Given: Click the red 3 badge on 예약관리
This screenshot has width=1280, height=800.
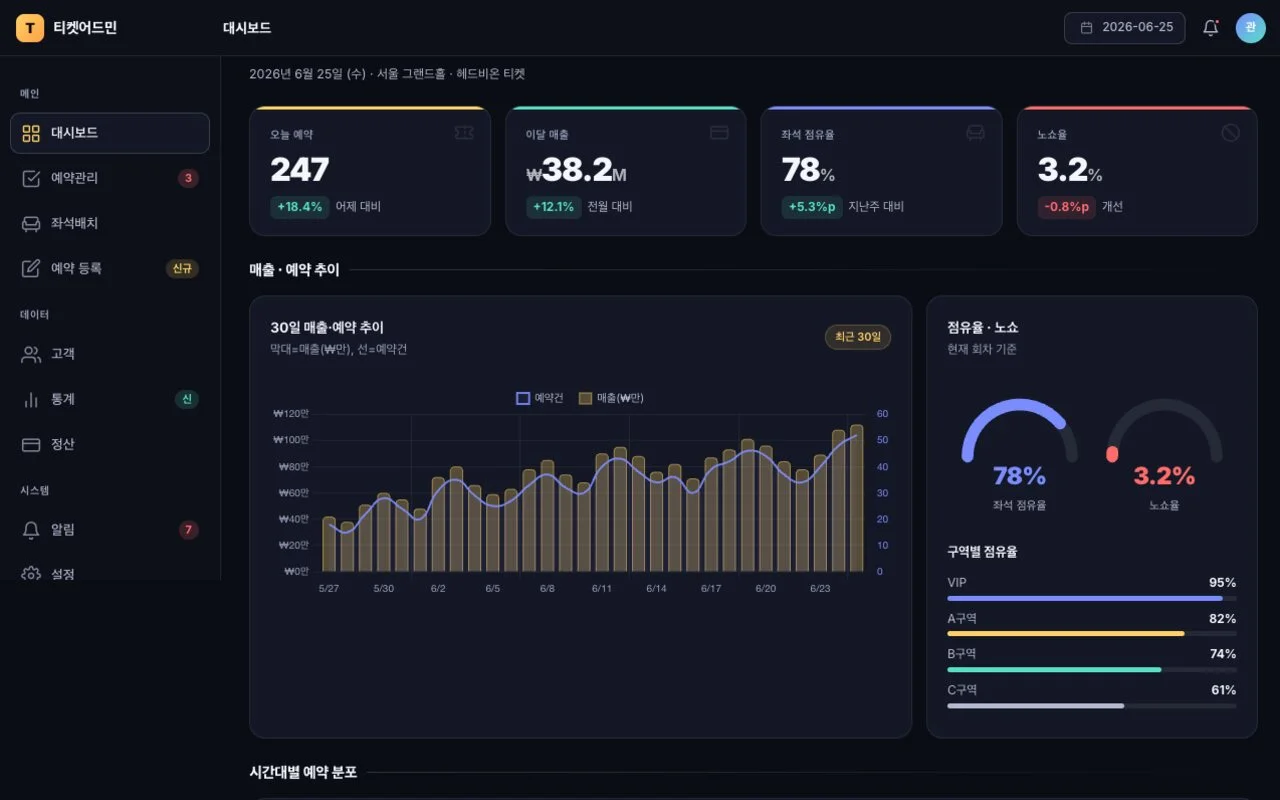Looking at the screenshot, I should tap(188, 179).
